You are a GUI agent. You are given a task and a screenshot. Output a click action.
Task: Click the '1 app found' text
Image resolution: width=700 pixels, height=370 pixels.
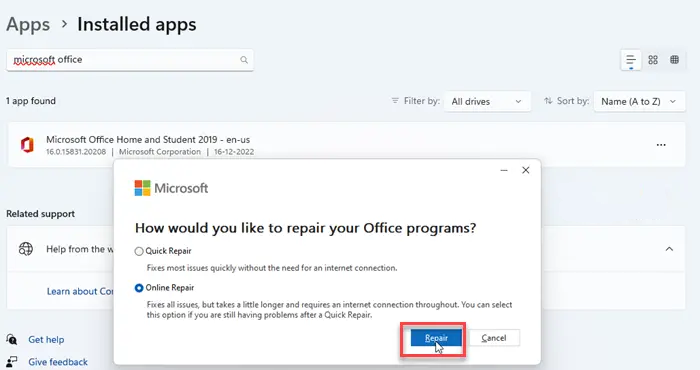tap(31, 101)
